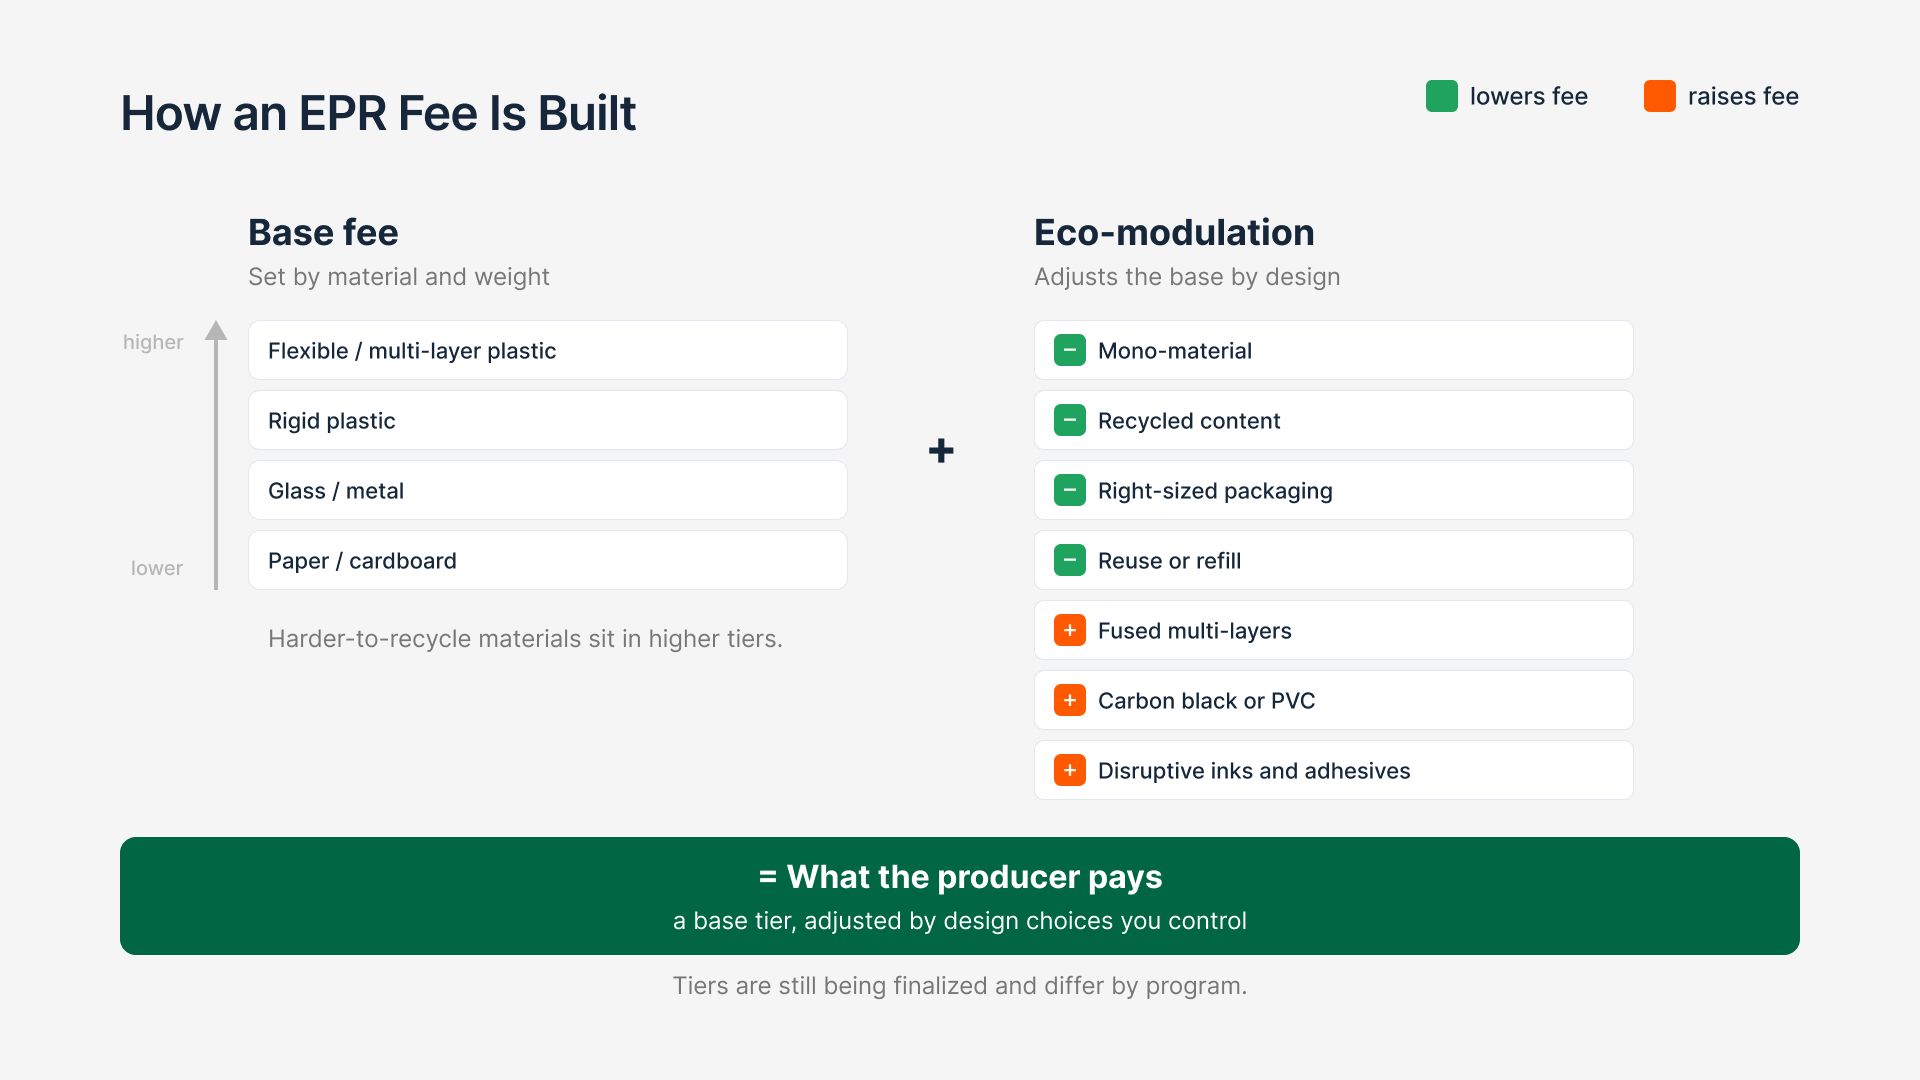Click the orange 'raises fee' legend swatch
Viewport: 1920px width, 1080px height.
click(1659, 96)
